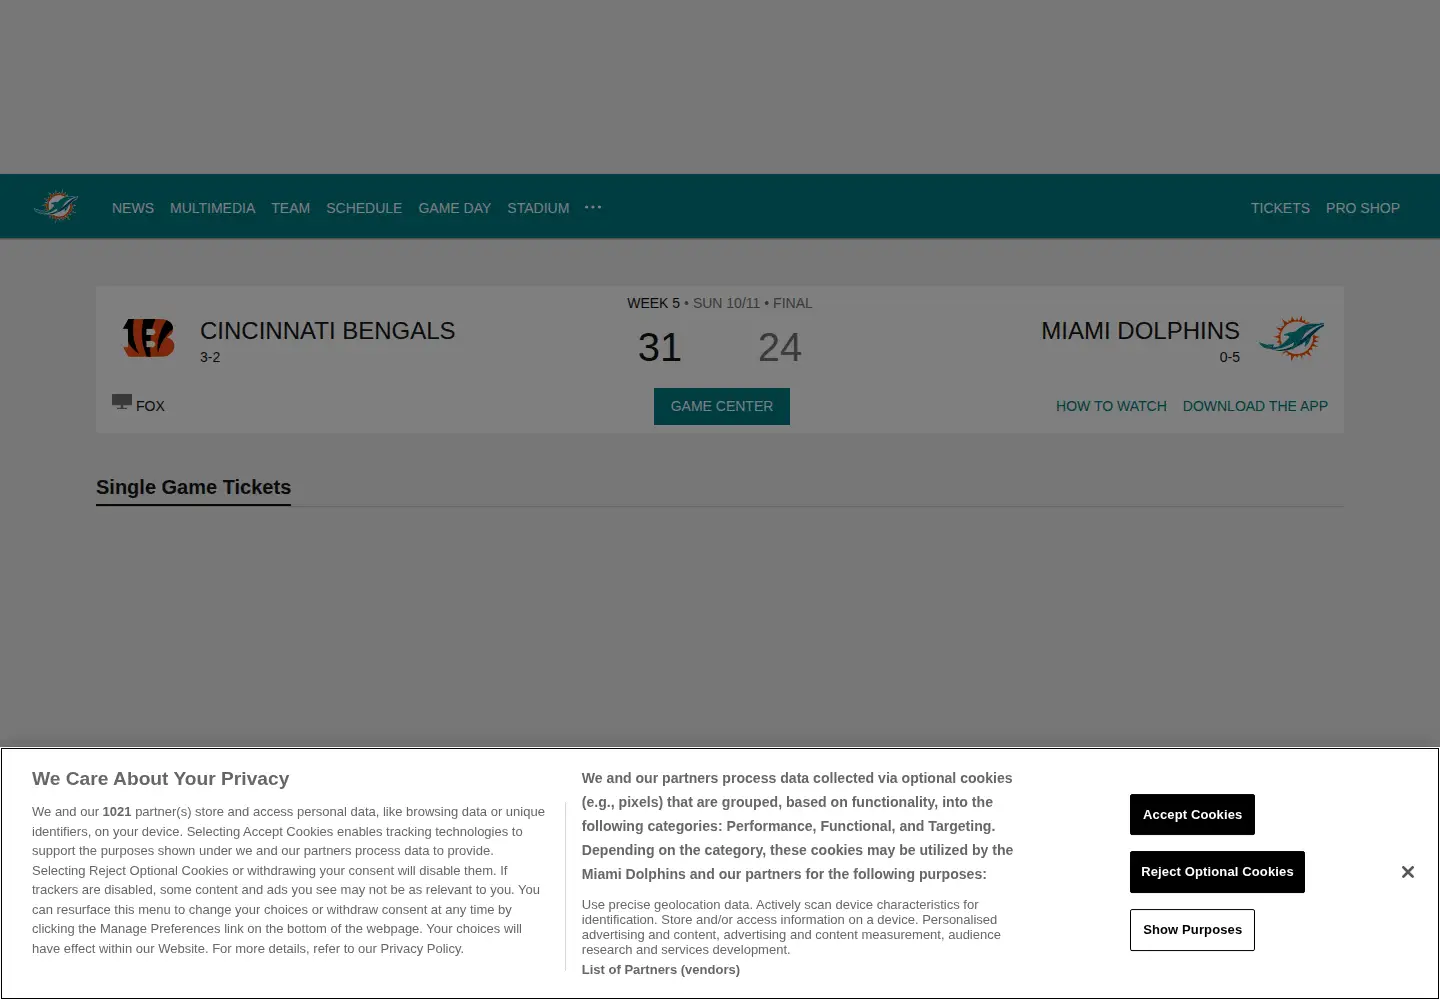Click the Dolphins score 24
The image size is (1440, 1000).
(x=780, y=348)
